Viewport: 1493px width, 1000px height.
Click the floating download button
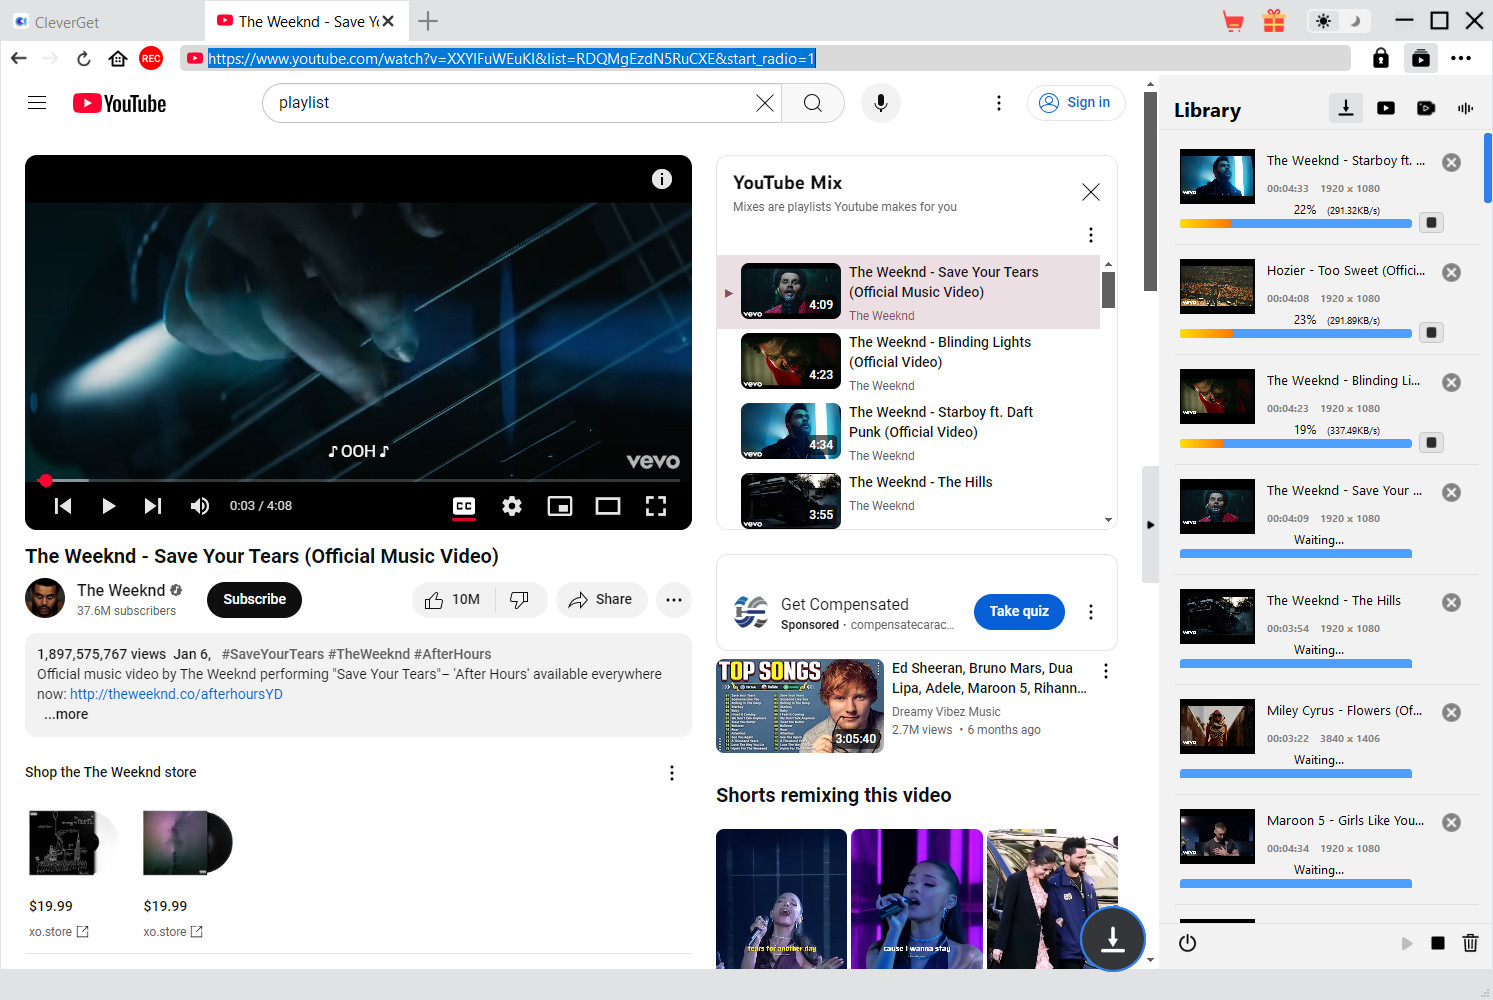pyautogui.click(x=1113, y=939)
